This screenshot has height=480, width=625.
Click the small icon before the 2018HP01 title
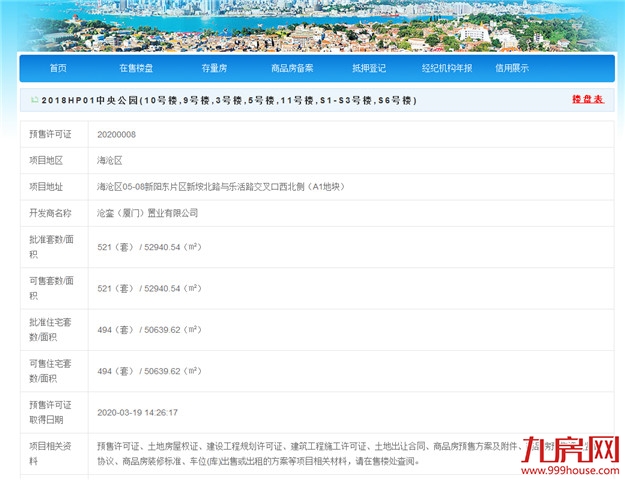[x=35, y=100]
